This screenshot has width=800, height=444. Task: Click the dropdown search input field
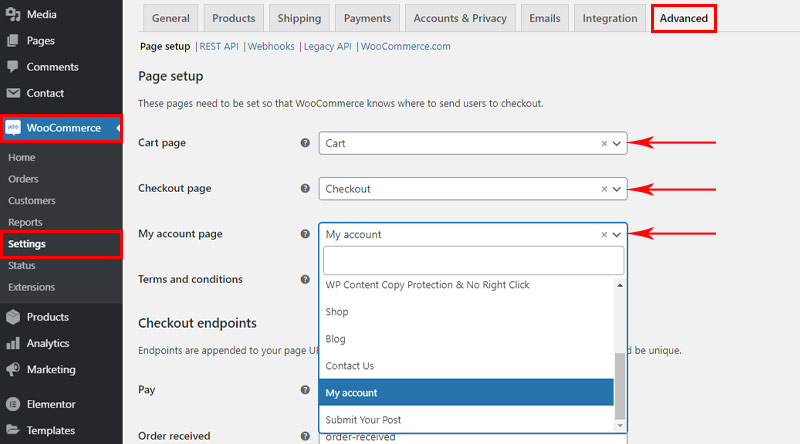tap(473, 260)
